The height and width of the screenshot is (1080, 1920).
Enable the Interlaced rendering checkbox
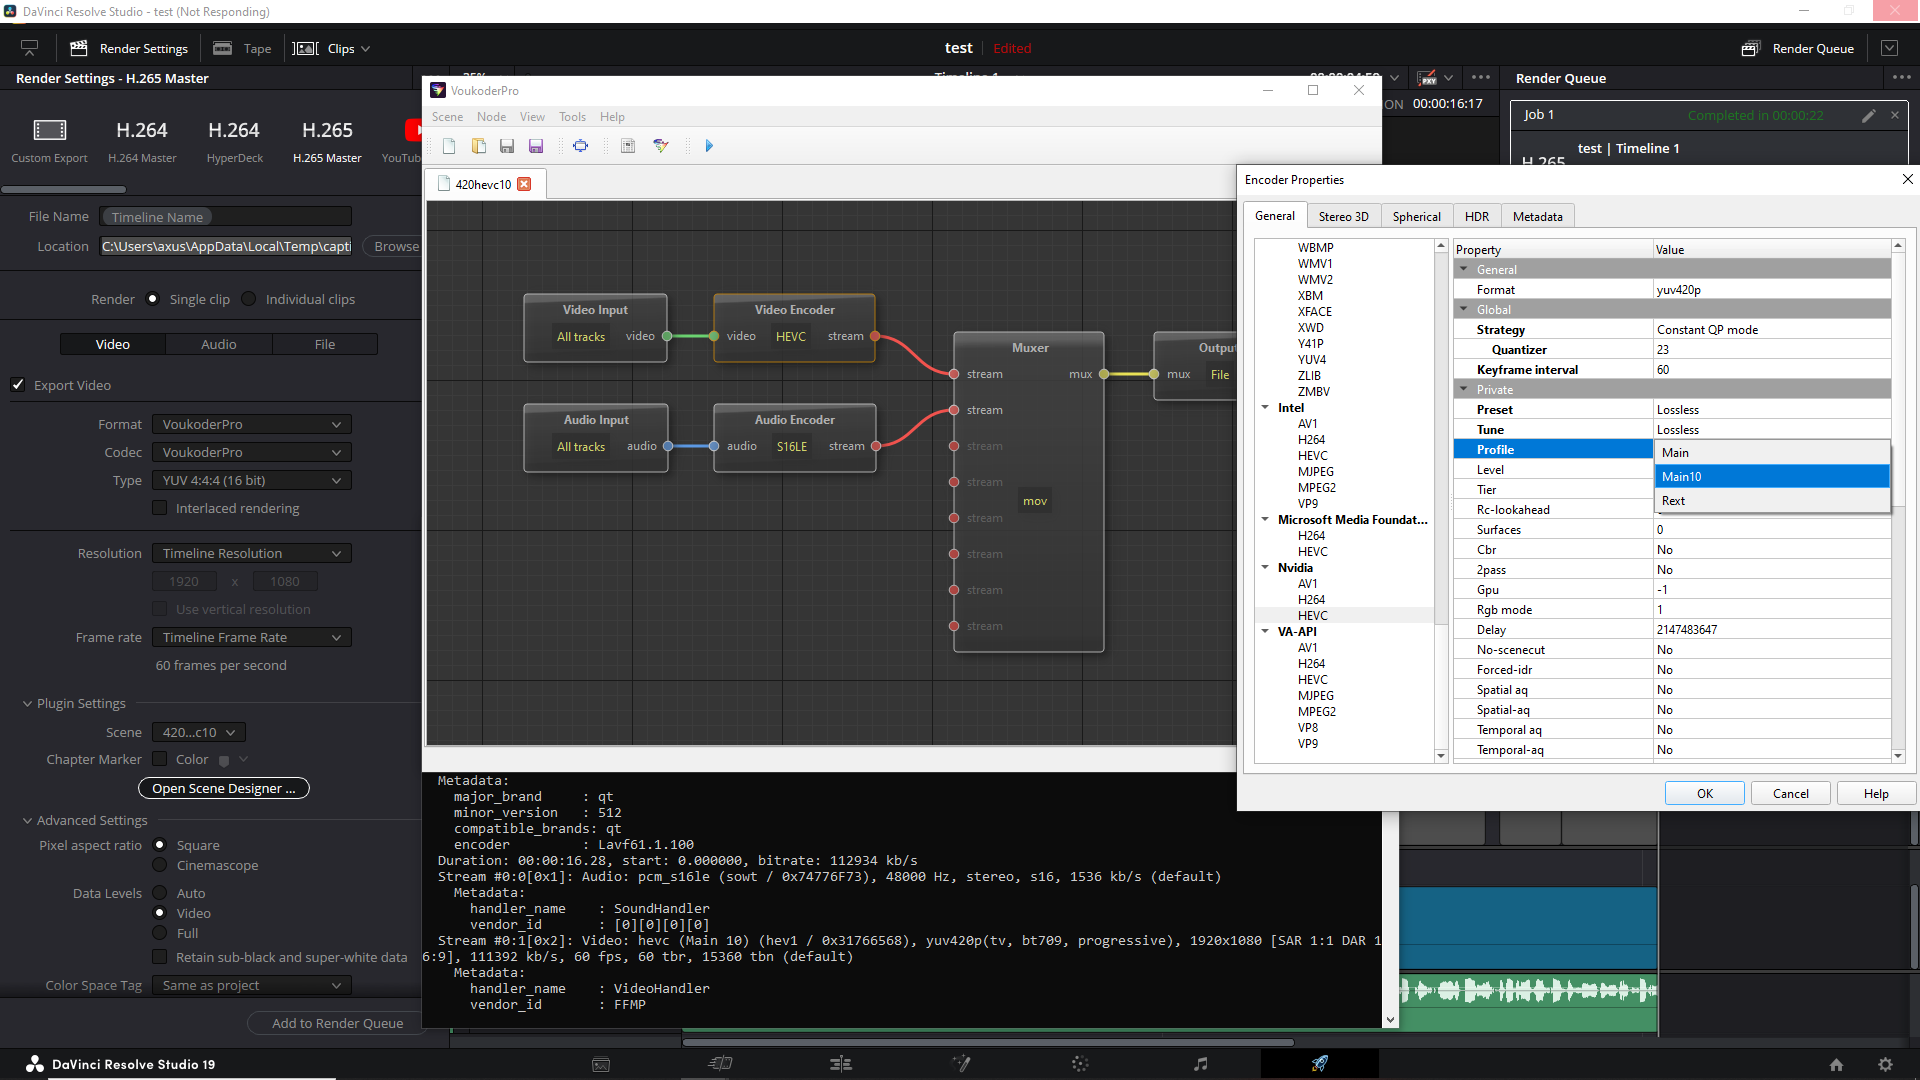click(x=160, y=508)
